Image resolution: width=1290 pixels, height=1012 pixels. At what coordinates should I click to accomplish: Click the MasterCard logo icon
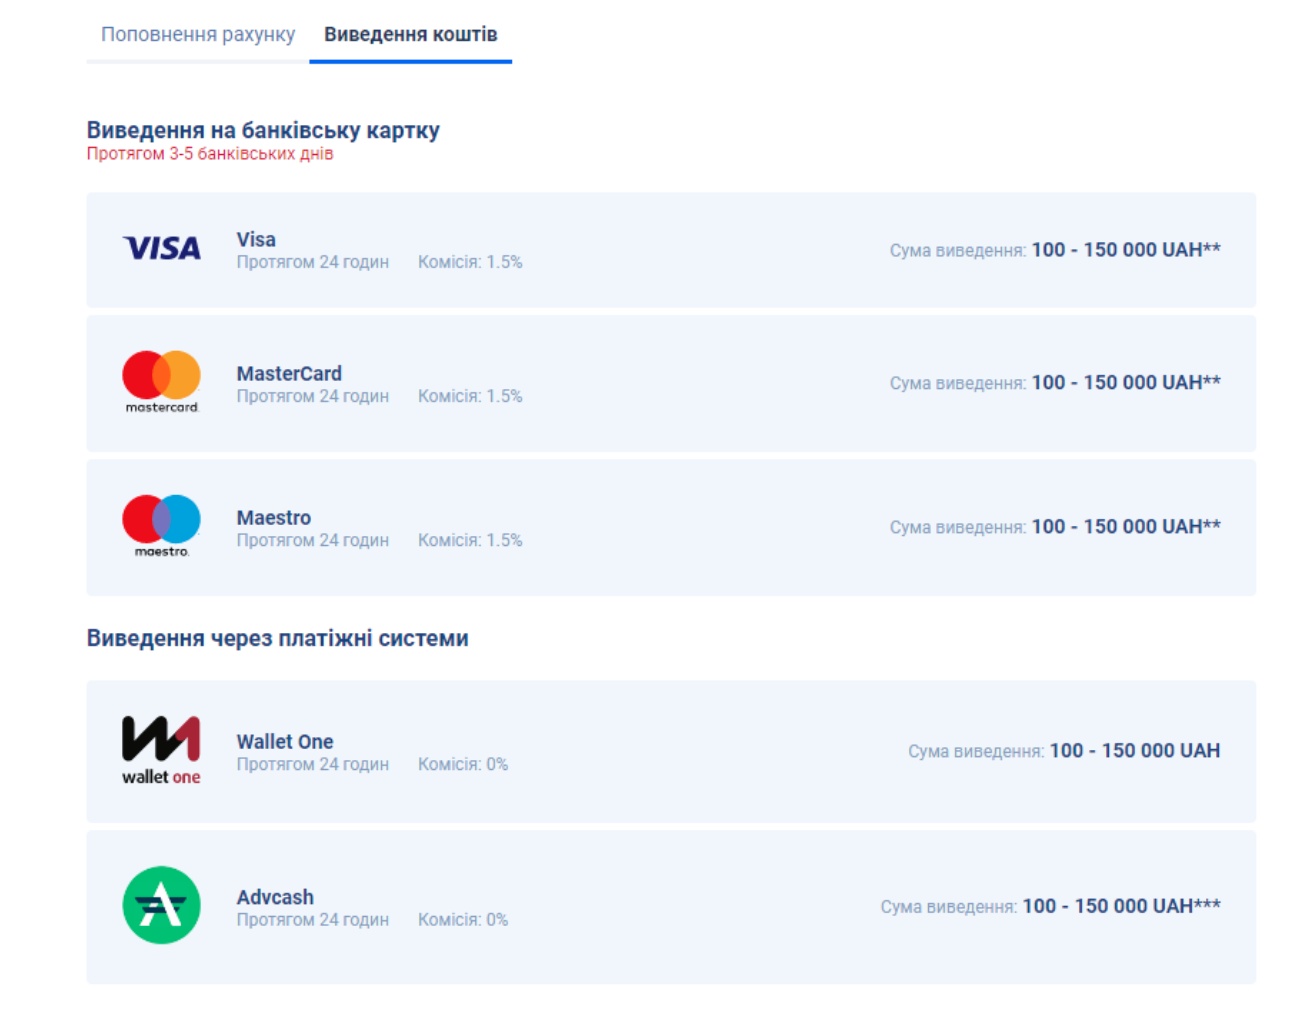pyautogui.click(x=161, y=382)
